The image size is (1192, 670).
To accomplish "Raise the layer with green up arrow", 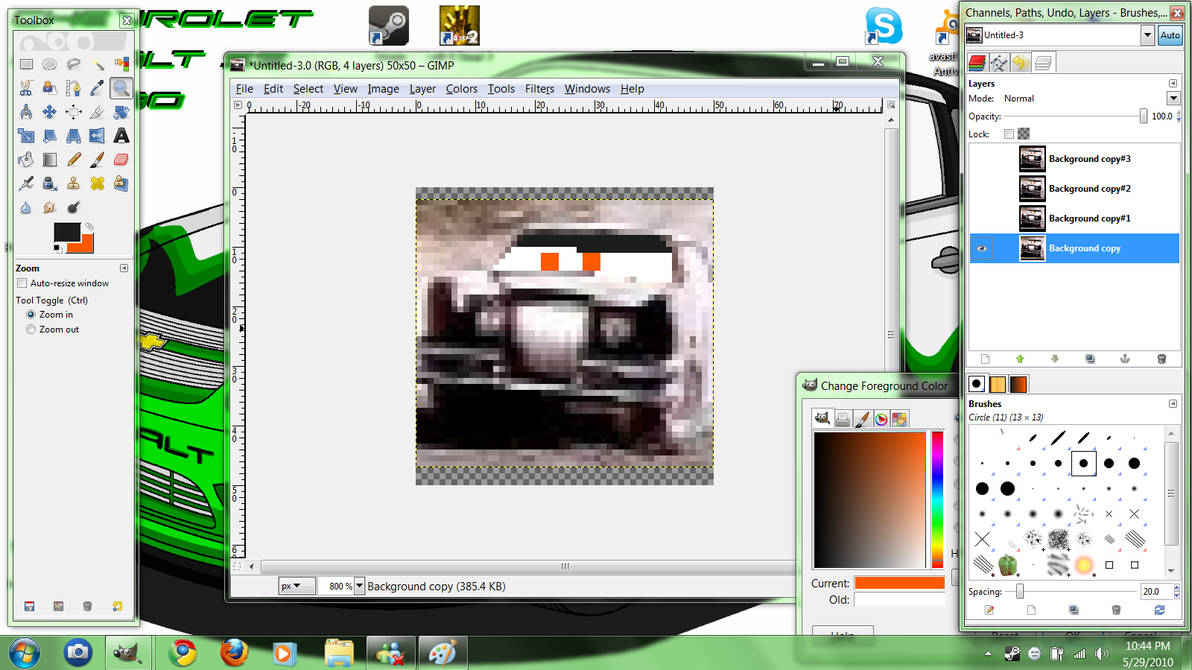I will 1020,359.
